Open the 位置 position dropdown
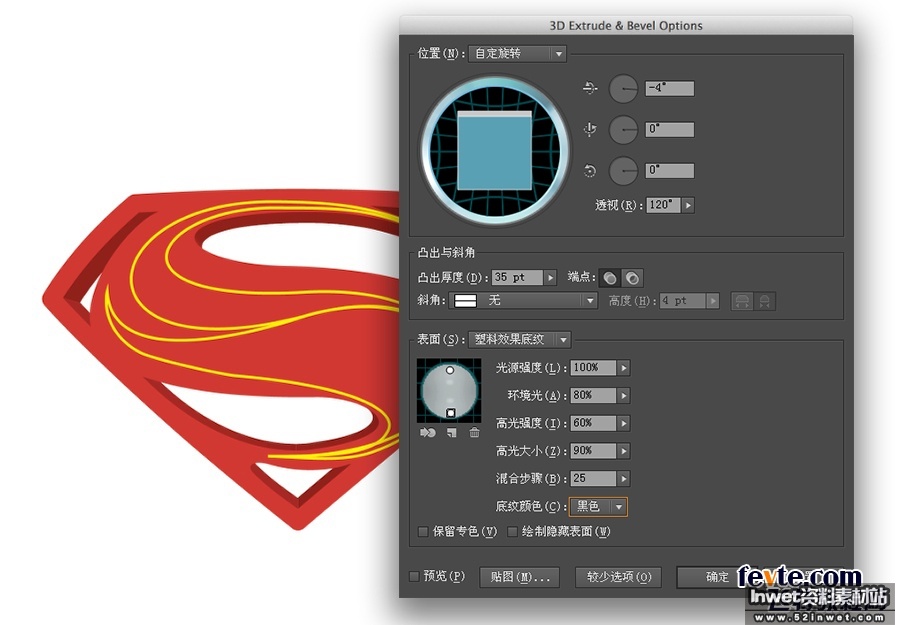Viewport: 900px width, 625px height. (x=518, y=54)
